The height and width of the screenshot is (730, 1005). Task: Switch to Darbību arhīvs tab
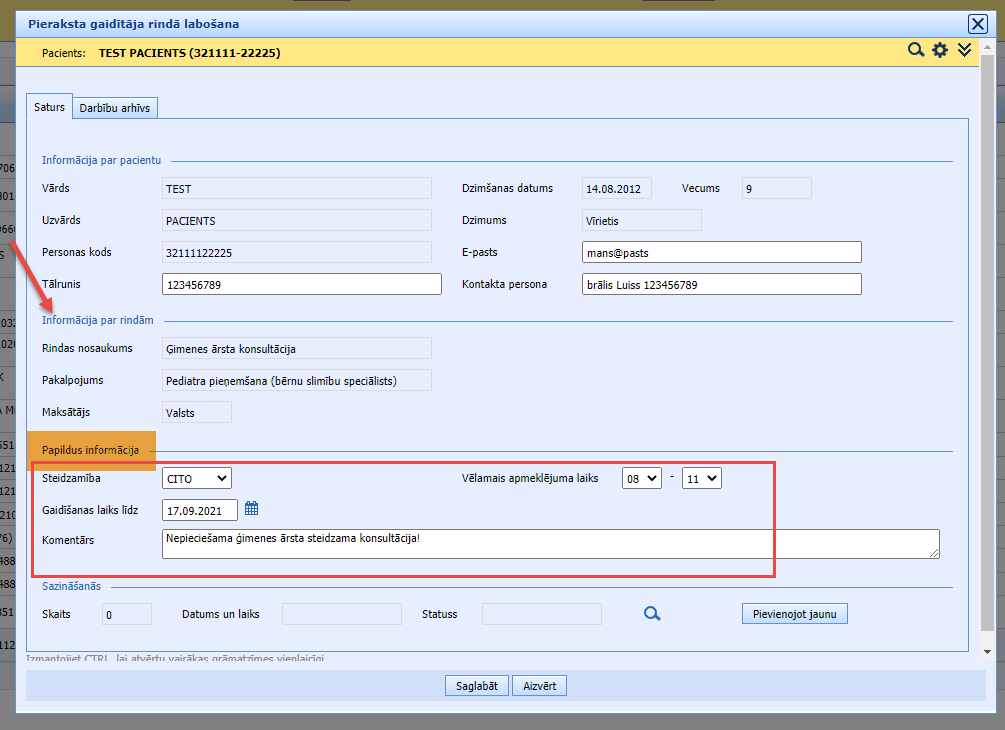(115, 108)
